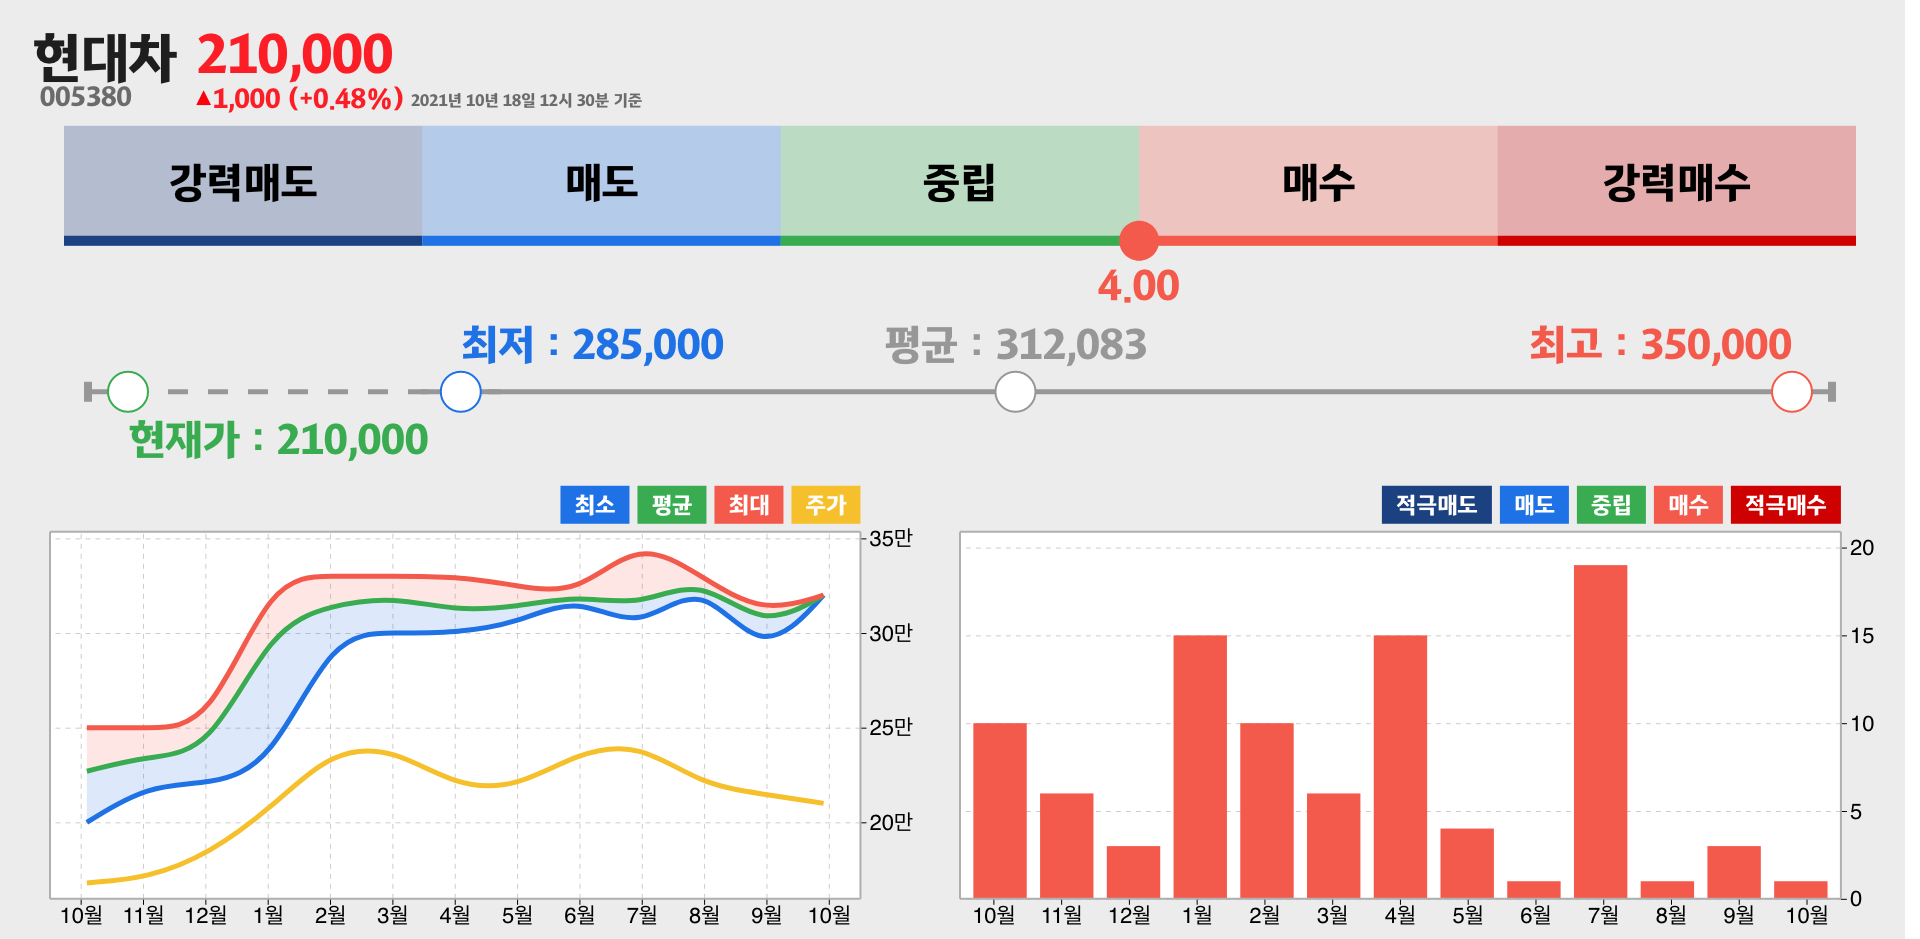Viewport: 1920px width, 939px height.
Task: Click the 5월 bar in the bar chart
Action: [x=1467, y=863]
